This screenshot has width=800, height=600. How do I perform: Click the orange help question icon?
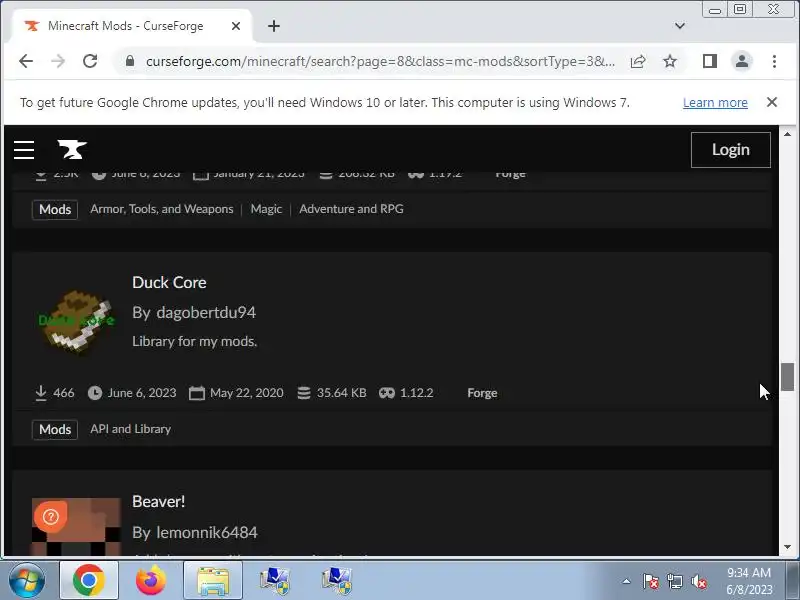tap(51, 517)
